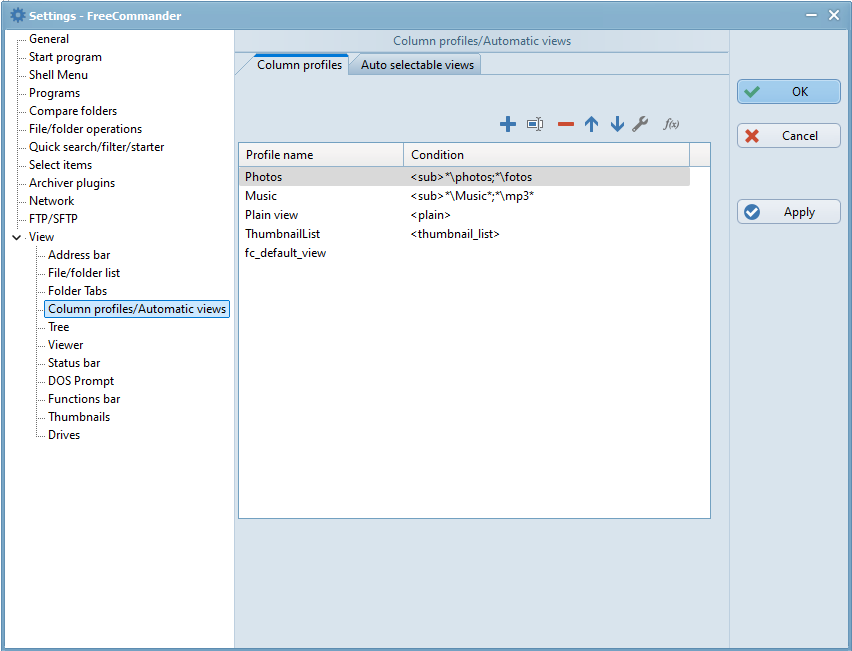Select DOS Prompt settings
This screenshot has height=651, width=852.
80,381
